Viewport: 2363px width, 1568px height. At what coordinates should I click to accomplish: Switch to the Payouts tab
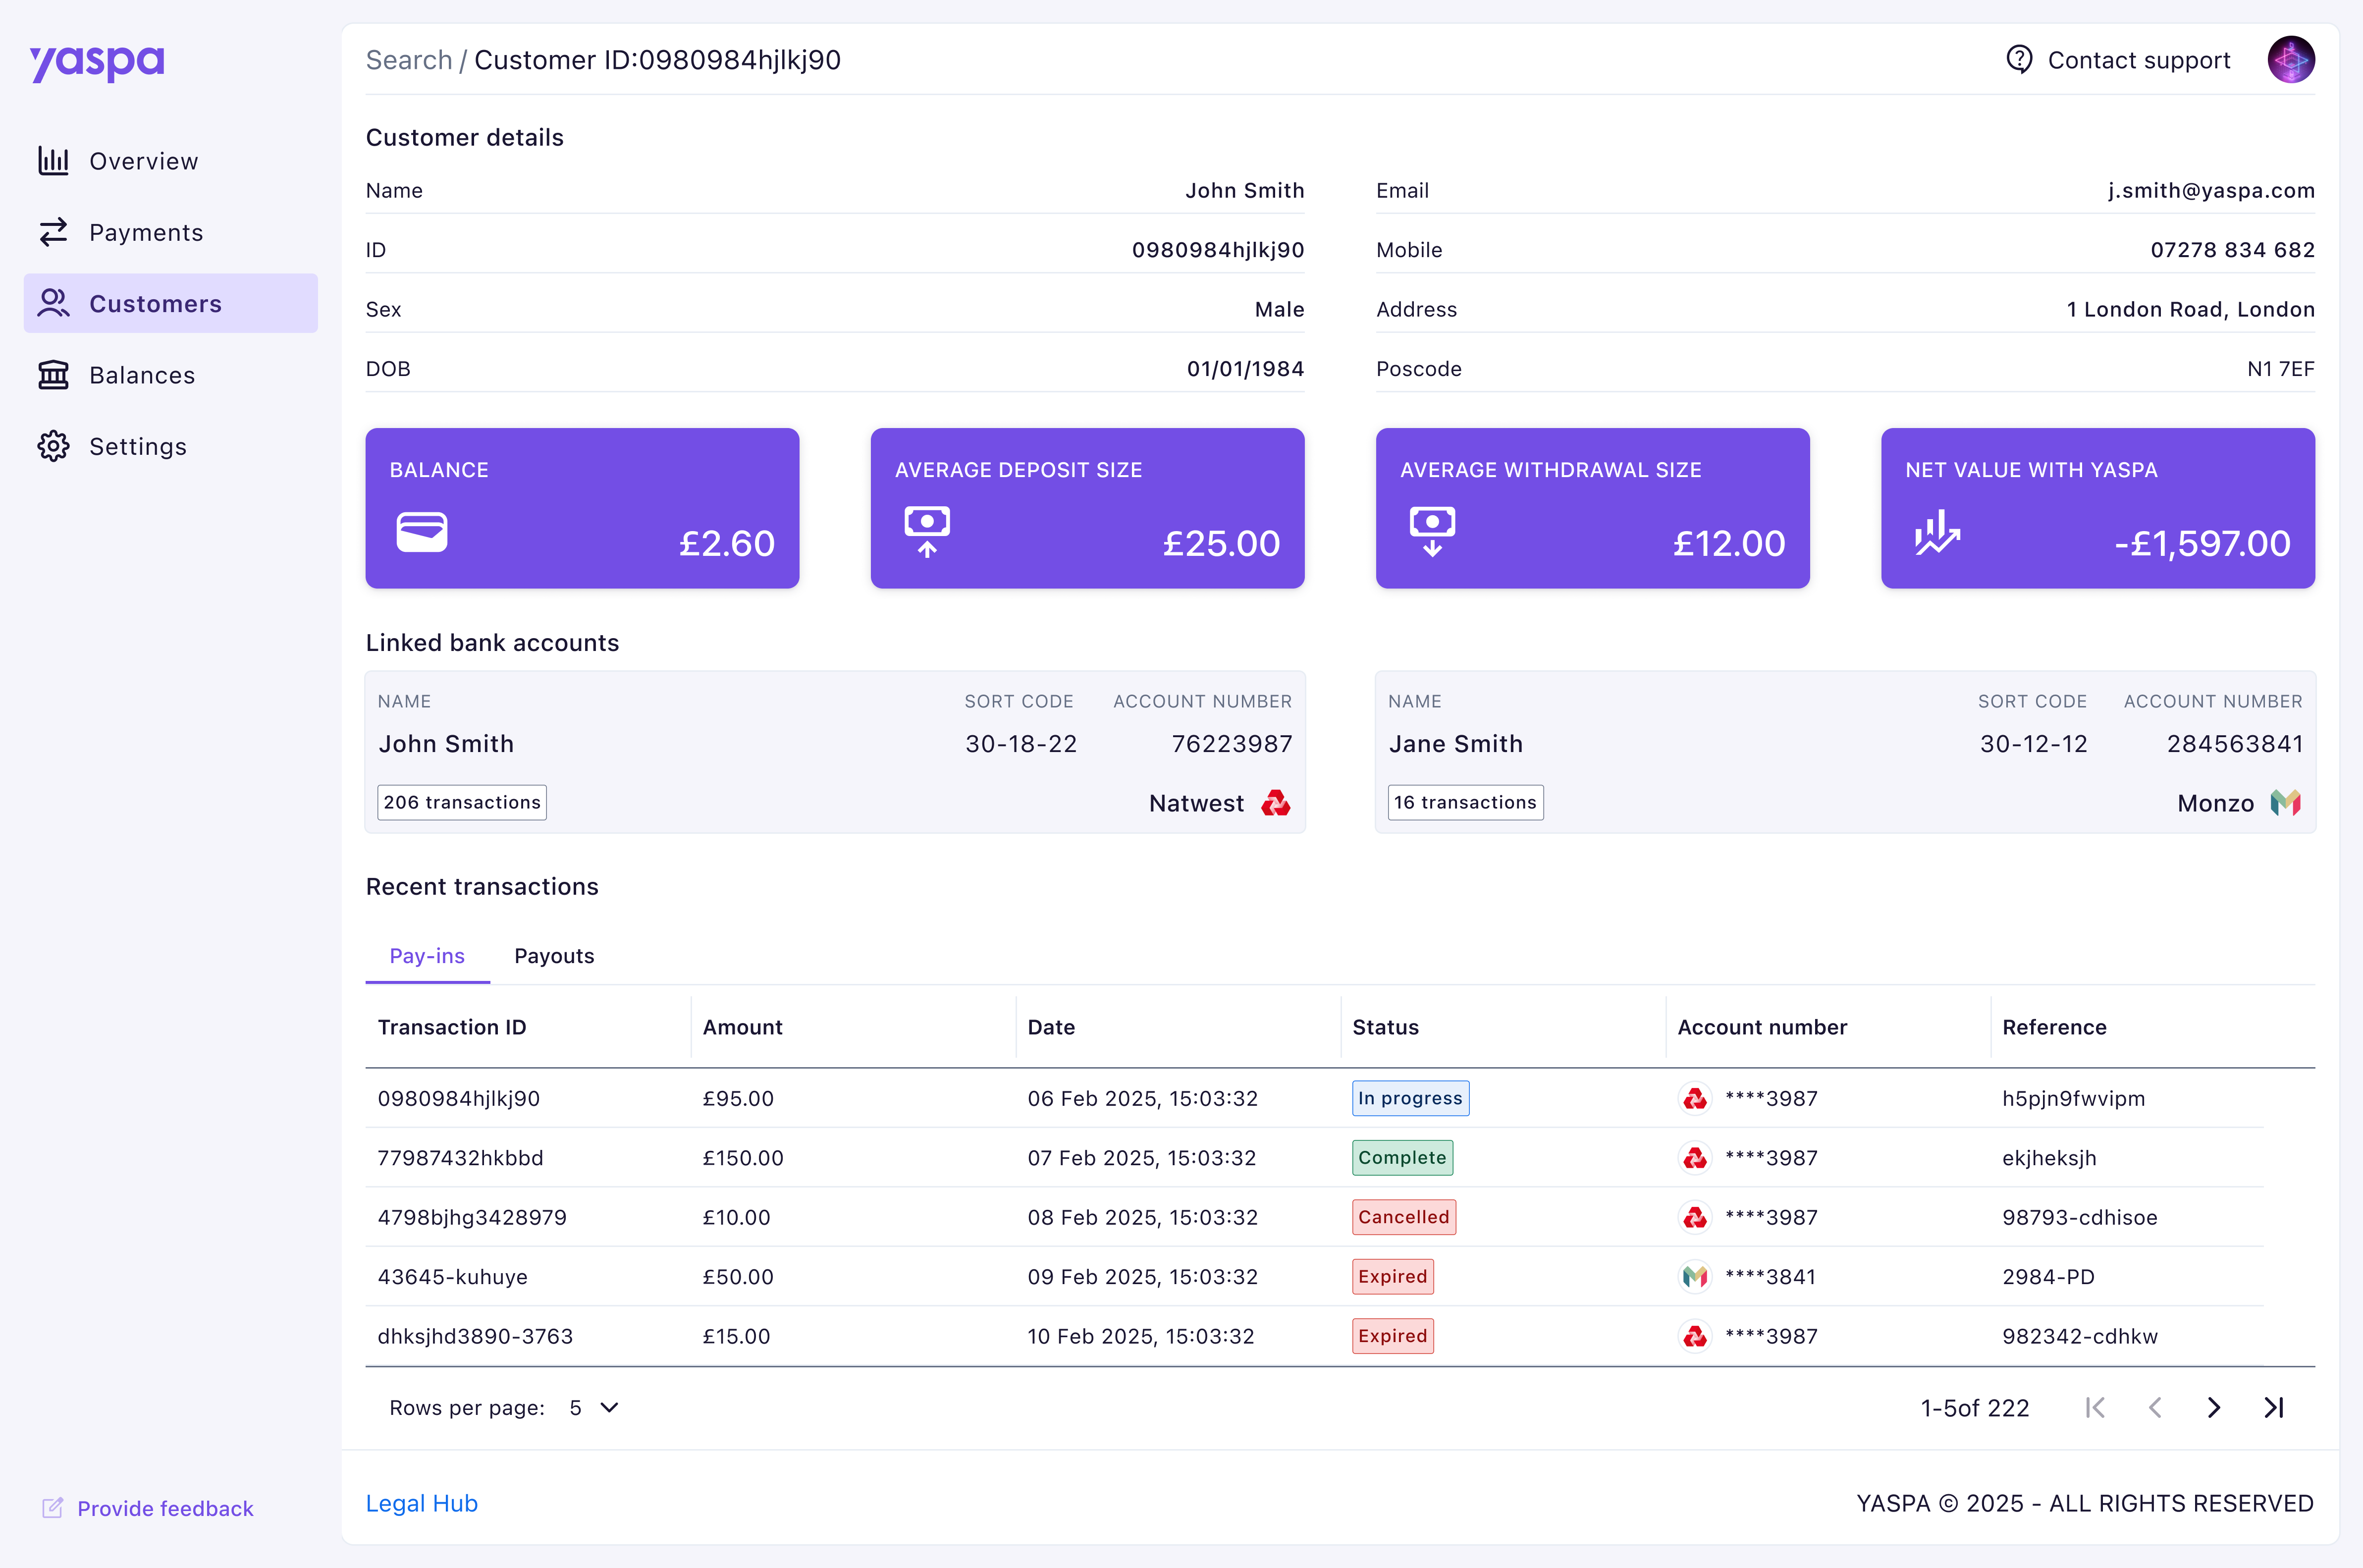[554, 956]
